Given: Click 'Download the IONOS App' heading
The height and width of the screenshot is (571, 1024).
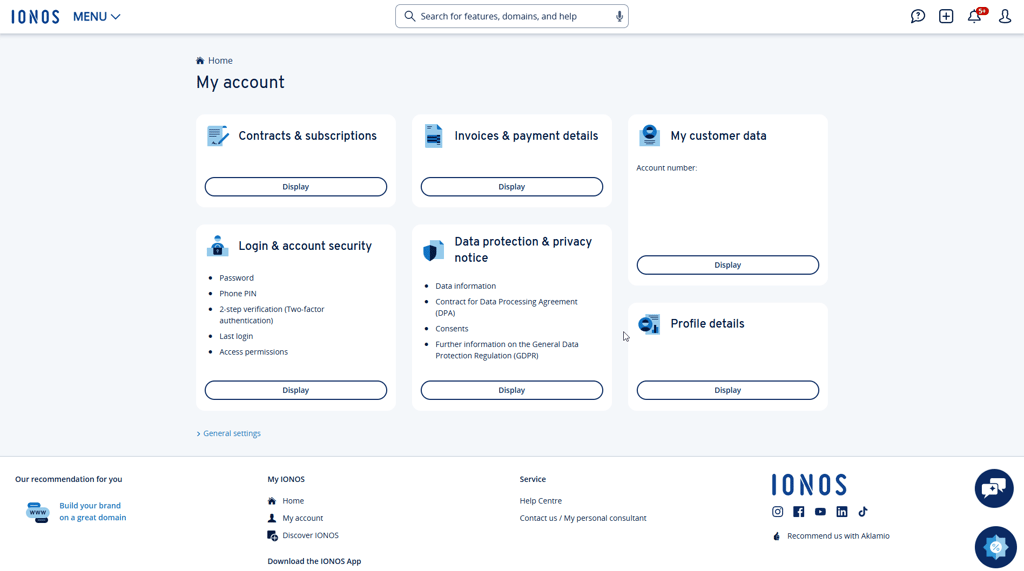Looking at the screenshot, I should click(314, 561).
